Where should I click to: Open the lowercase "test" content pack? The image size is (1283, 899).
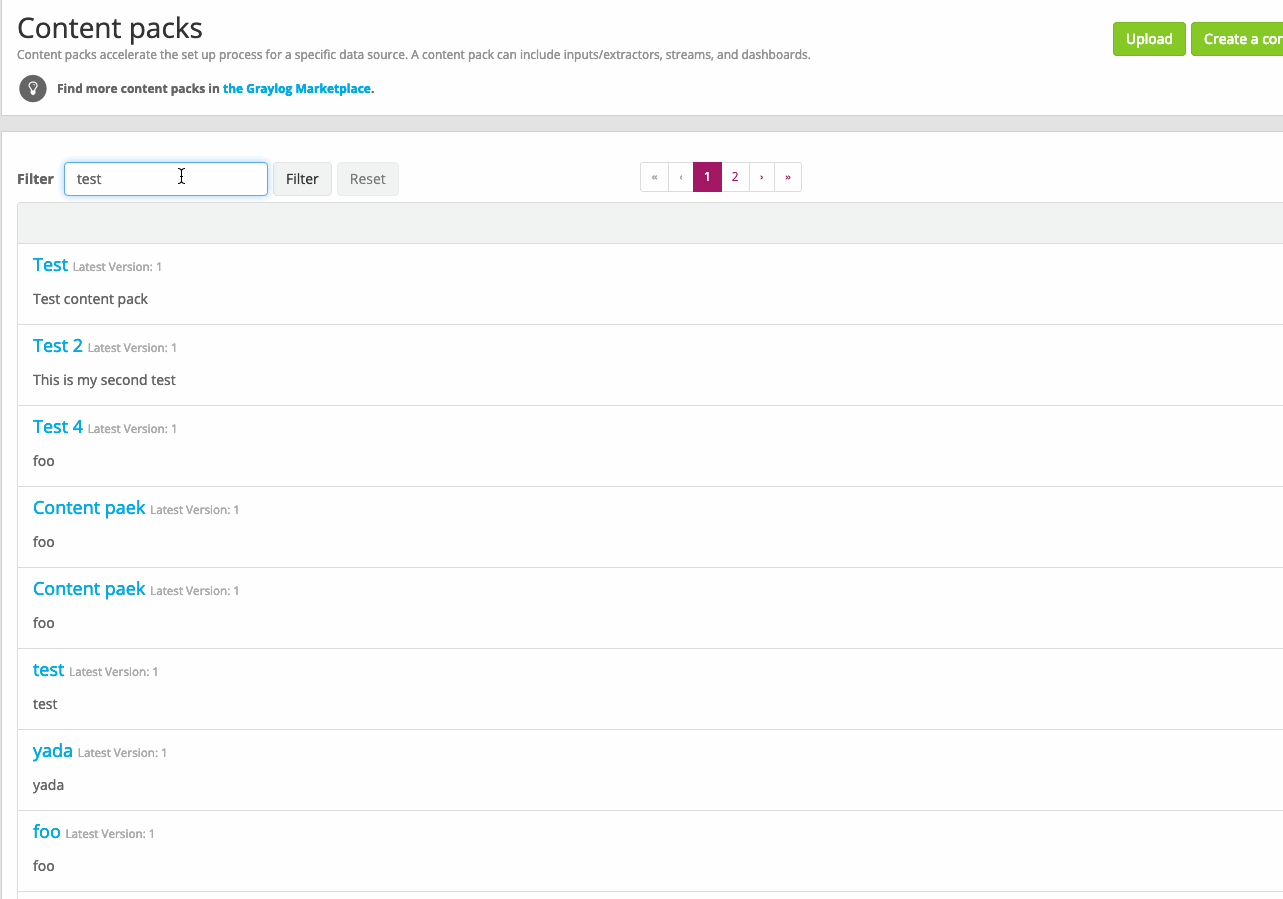pos(48,670)
